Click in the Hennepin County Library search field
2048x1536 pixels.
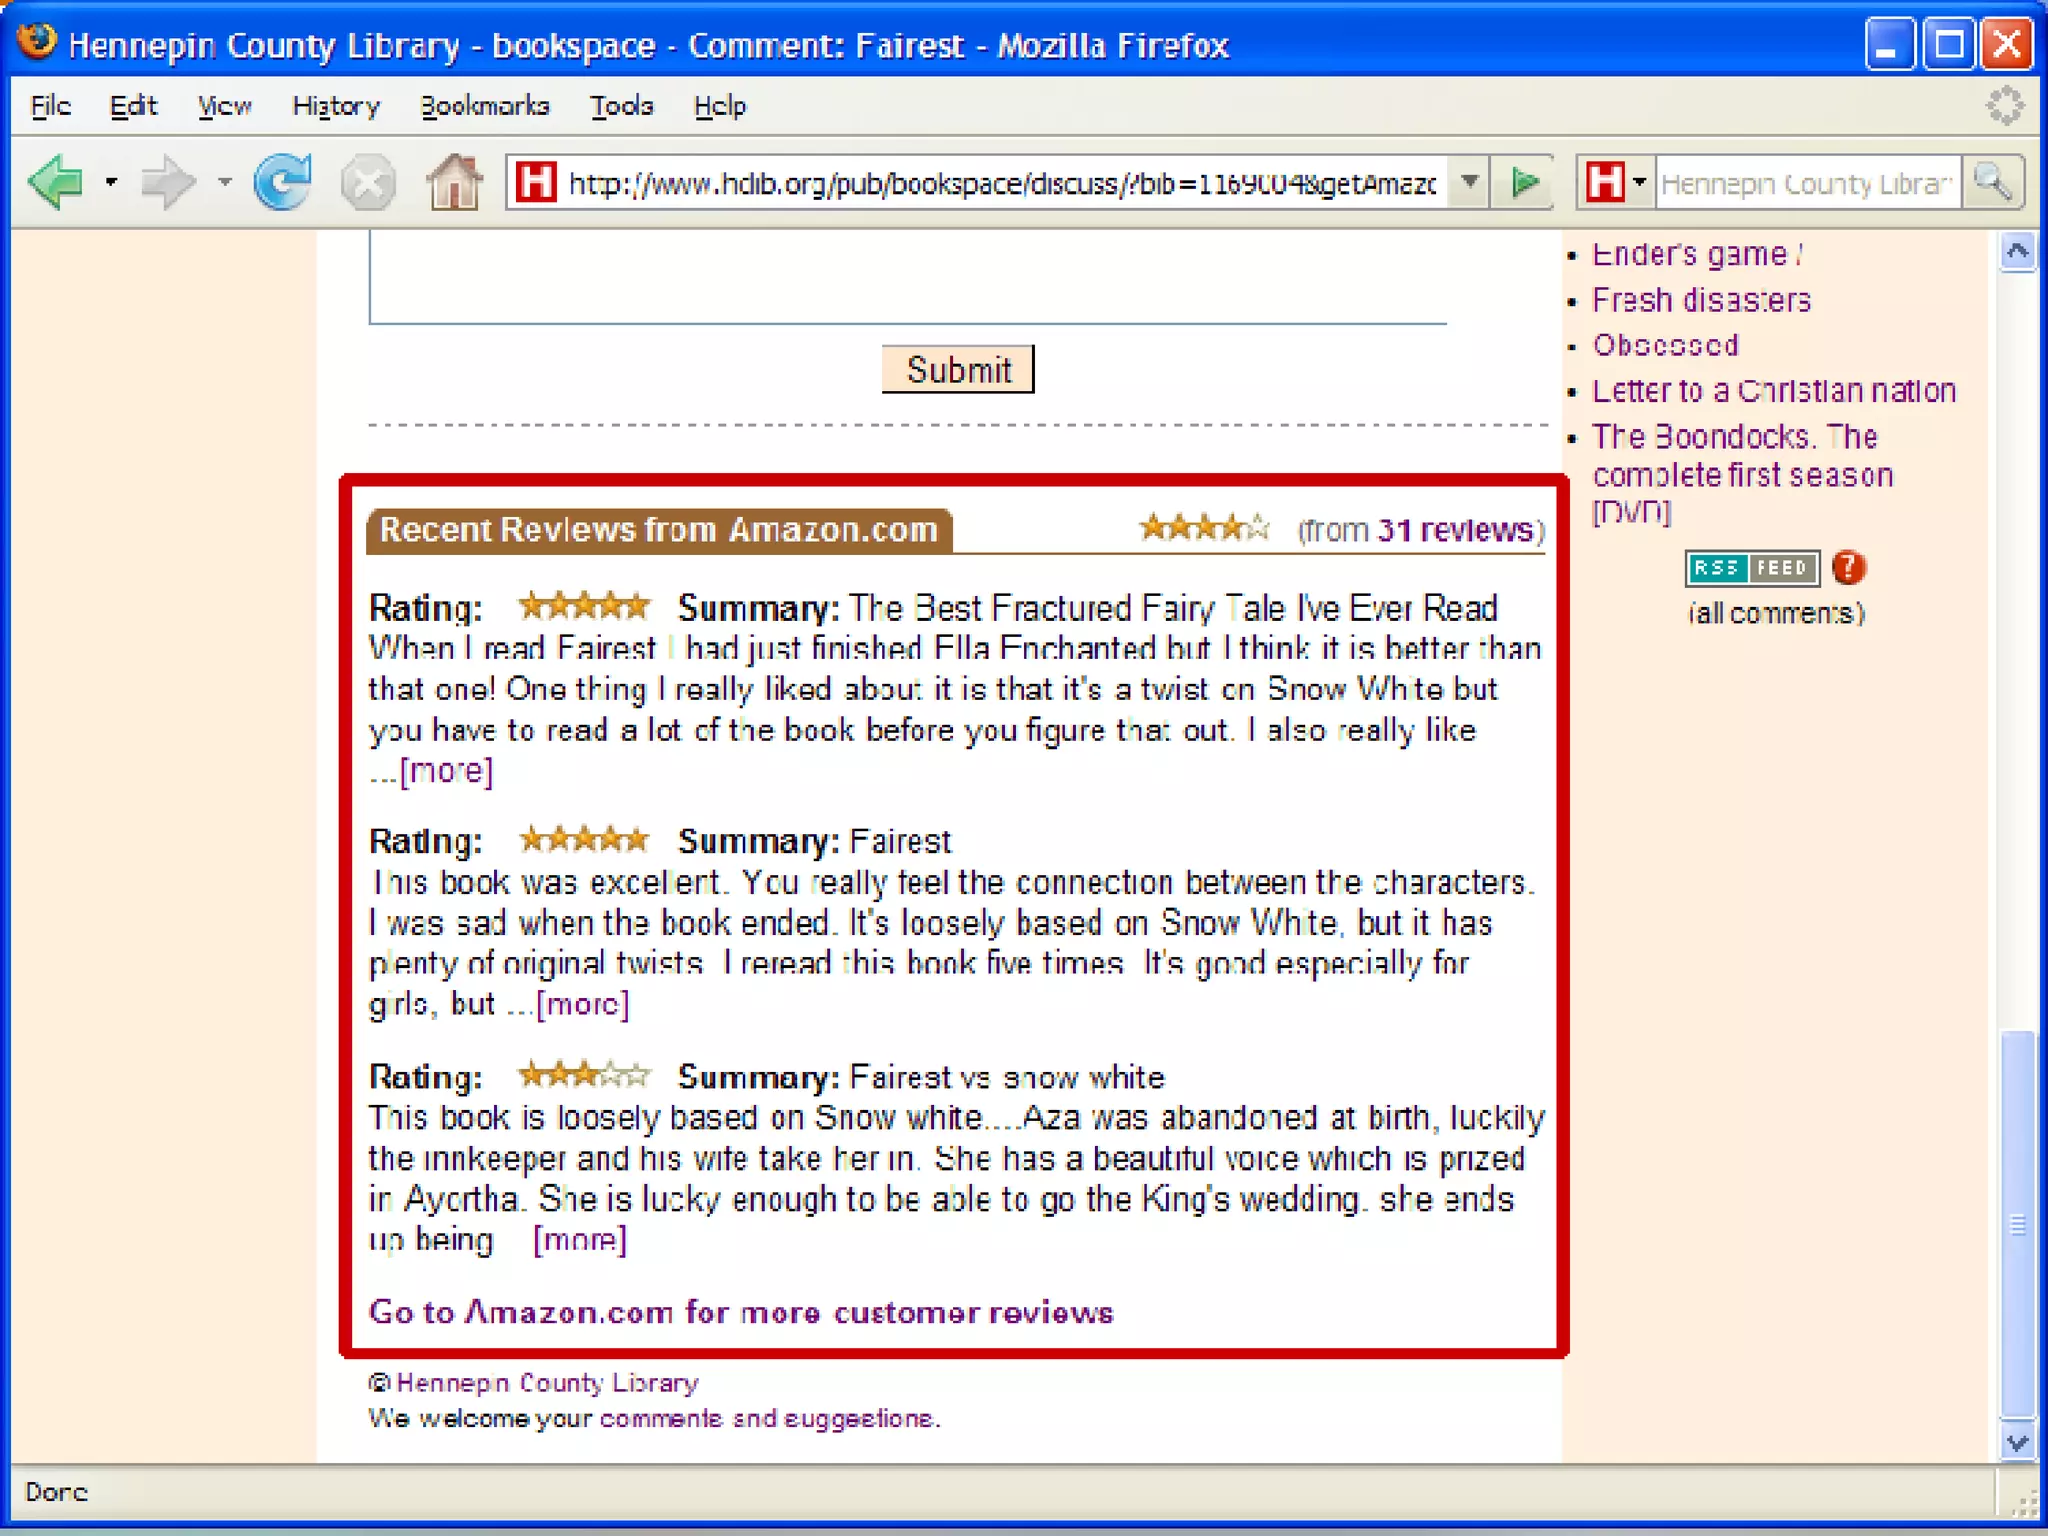point(1806,184)
